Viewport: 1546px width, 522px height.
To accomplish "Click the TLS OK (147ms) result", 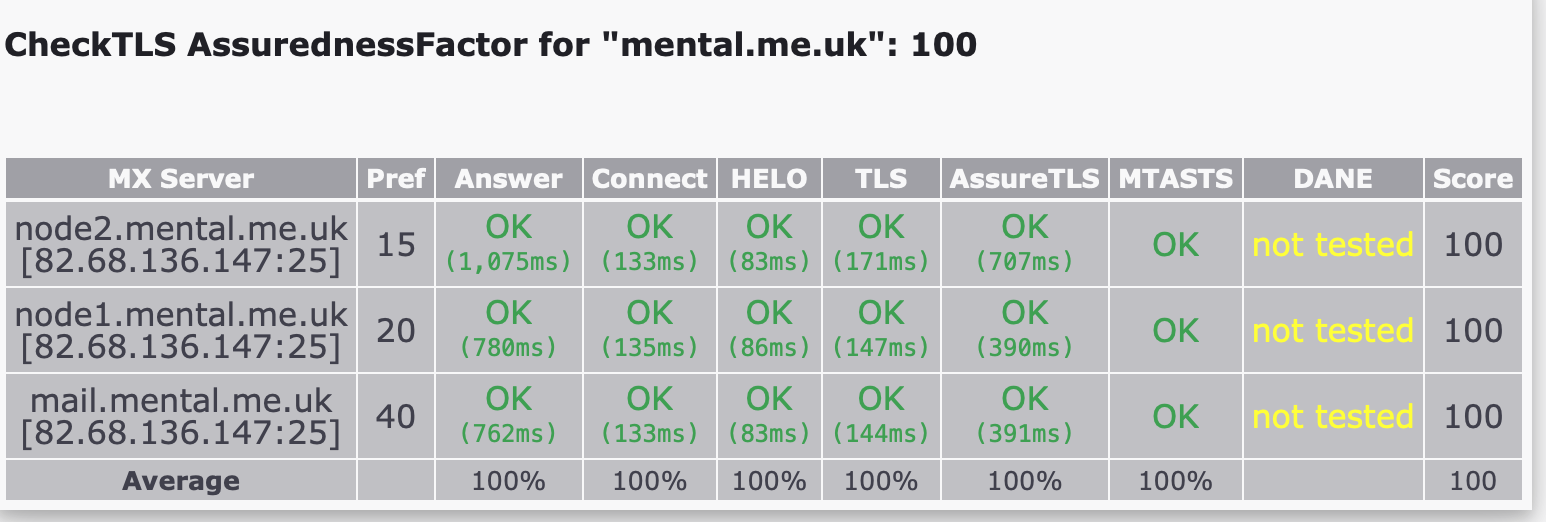I will (x=881, y=330).
